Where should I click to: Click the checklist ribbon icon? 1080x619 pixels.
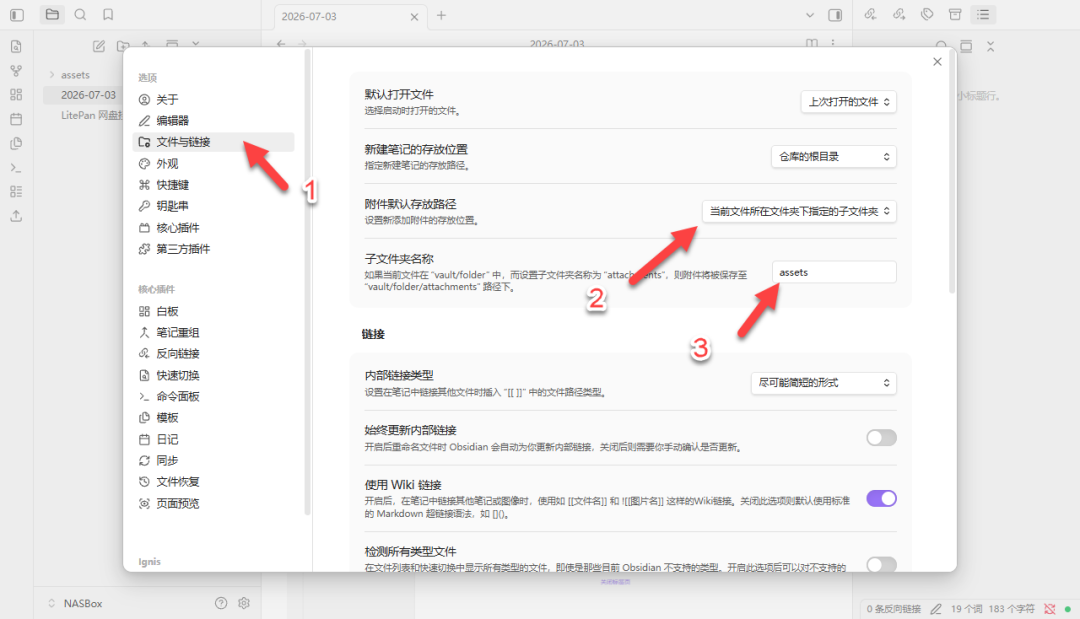(x=17, y=192)
